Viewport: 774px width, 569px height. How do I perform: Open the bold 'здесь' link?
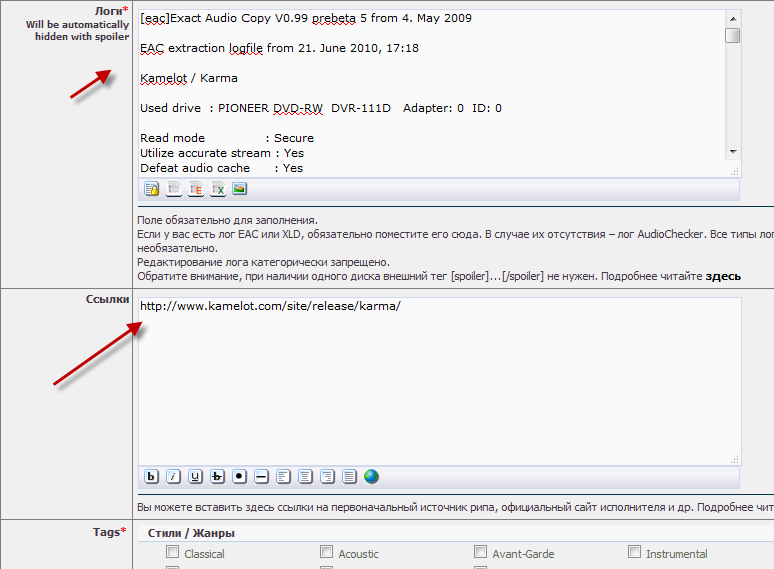(x=723, y=276)
